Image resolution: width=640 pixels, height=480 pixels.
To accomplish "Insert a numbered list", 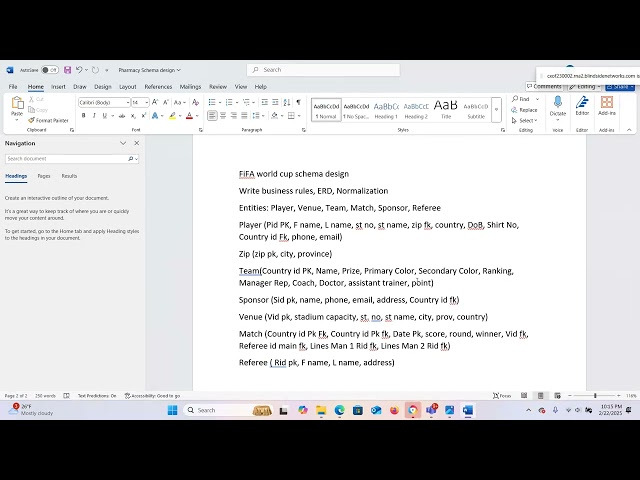I will tap(229, 102).
